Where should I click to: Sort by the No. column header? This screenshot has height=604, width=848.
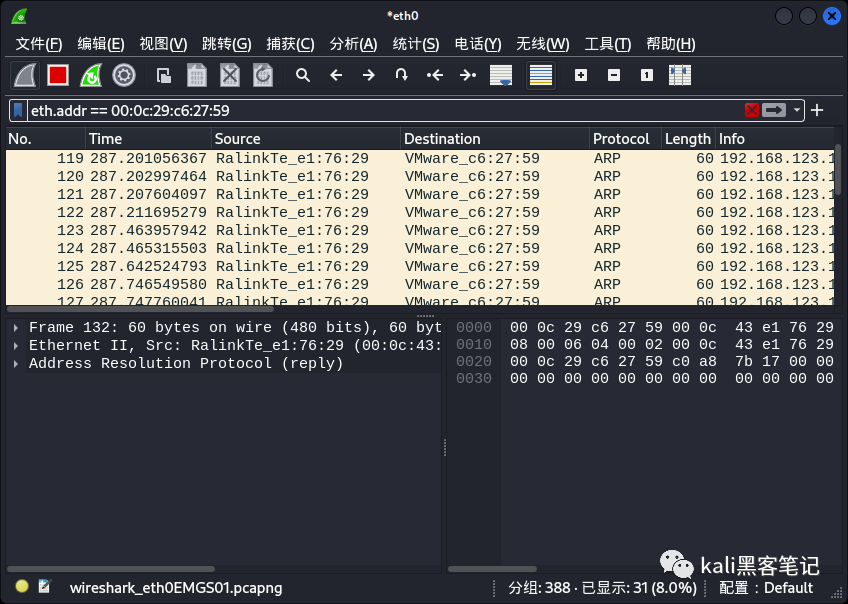45,139
